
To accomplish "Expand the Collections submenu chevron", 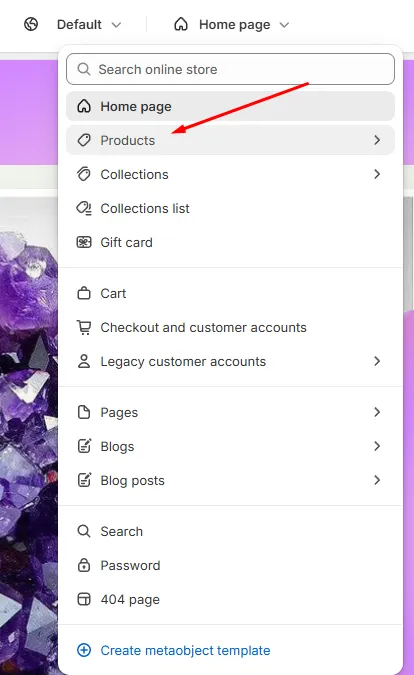I will tap(377, 174).
